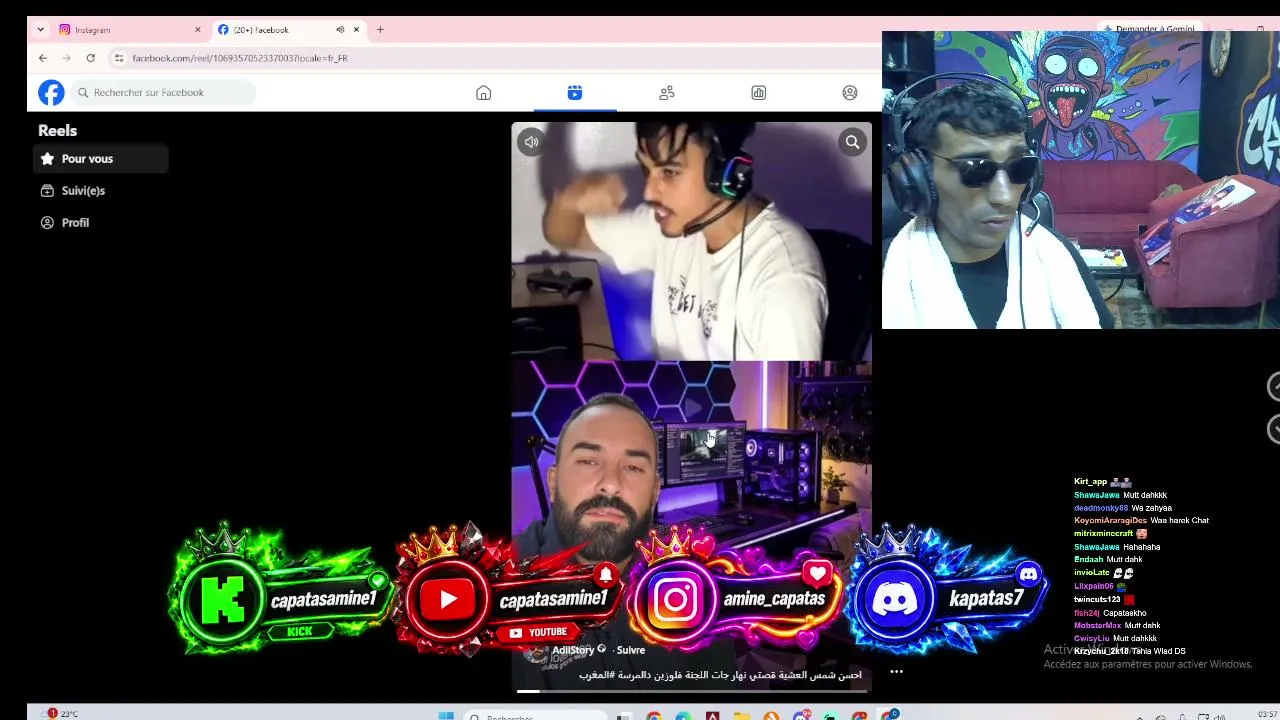Click the Windows taskbar search box
The width and height of the screenshot is (1280, 720).
pyautogui.click(x=536, y=716)
